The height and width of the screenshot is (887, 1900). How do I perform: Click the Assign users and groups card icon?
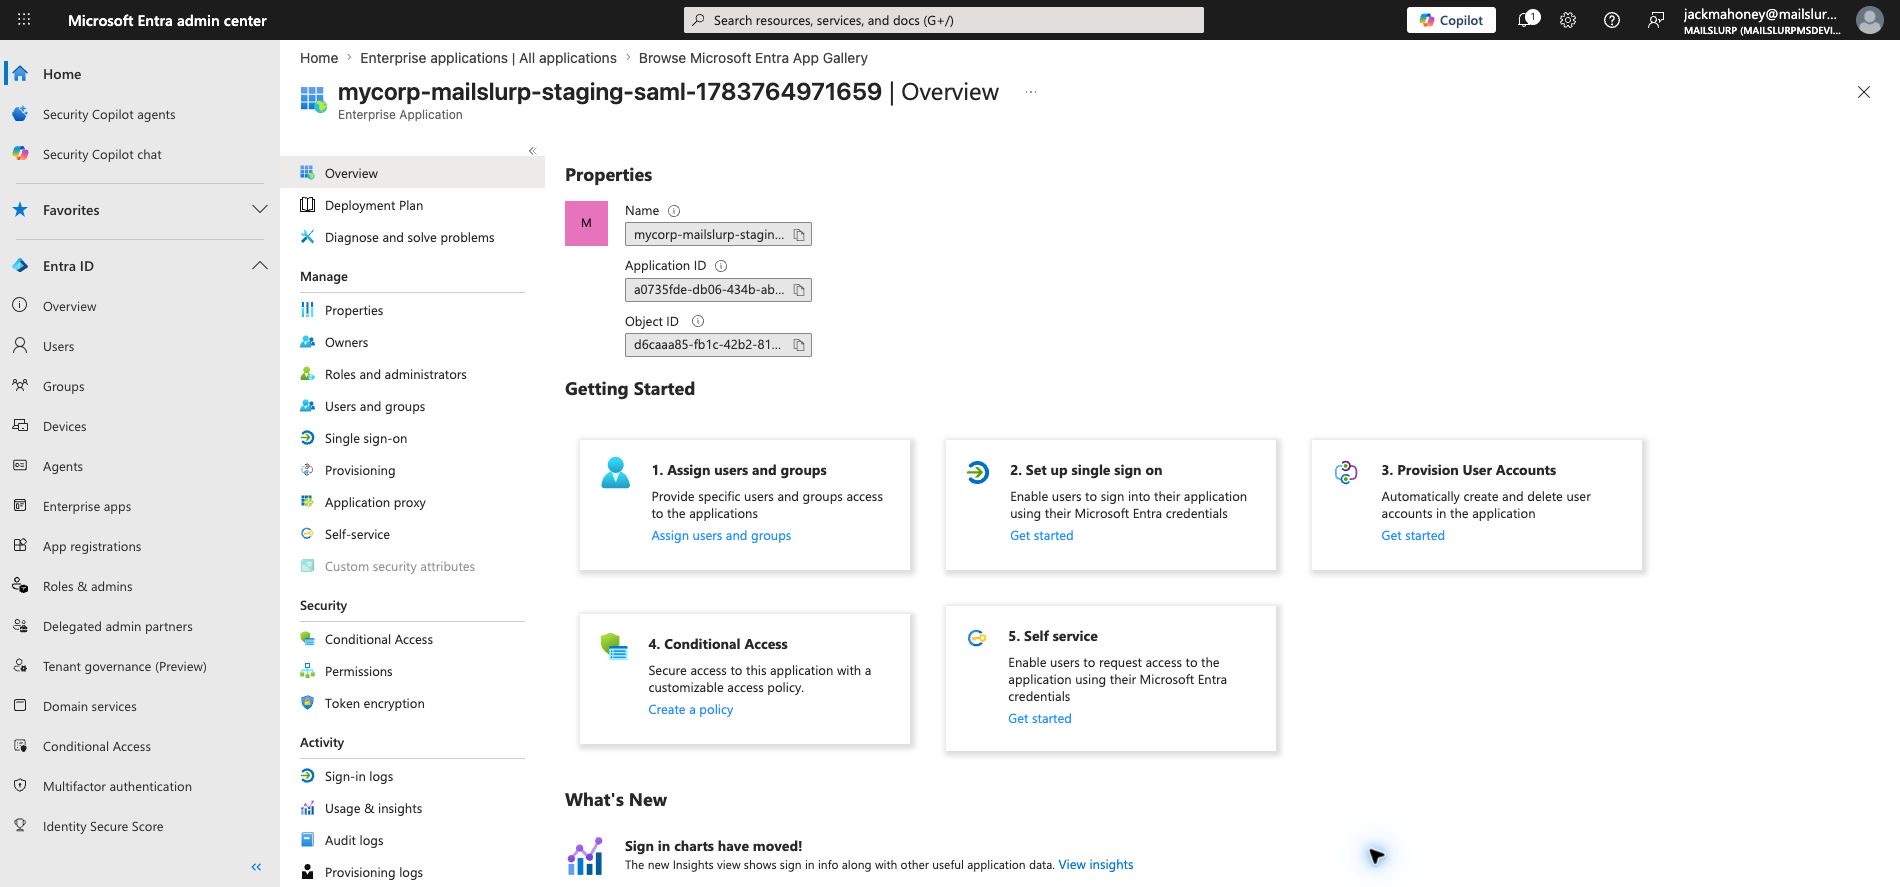615,472
